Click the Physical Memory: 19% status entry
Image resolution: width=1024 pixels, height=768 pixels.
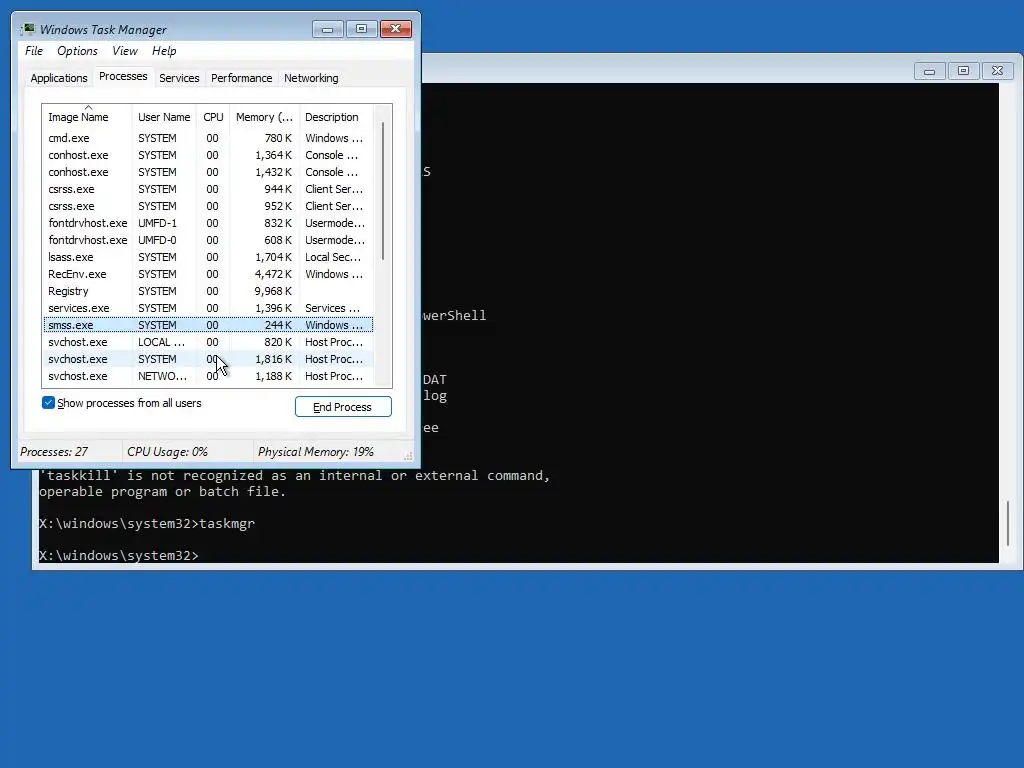pos(315,451)
